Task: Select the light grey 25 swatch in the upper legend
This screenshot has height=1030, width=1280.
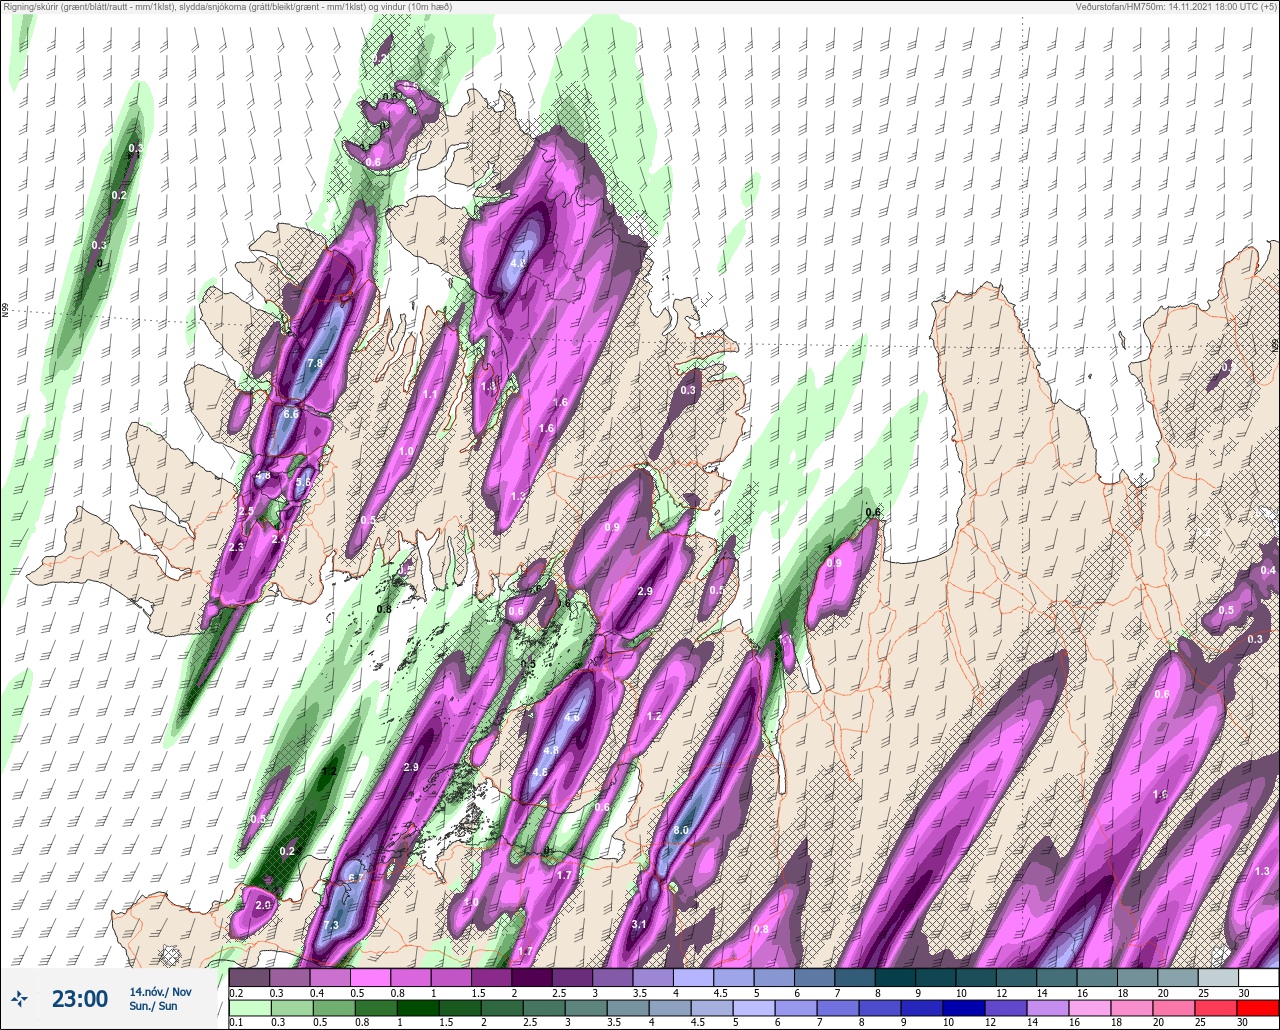Action: click(1219, 977)
